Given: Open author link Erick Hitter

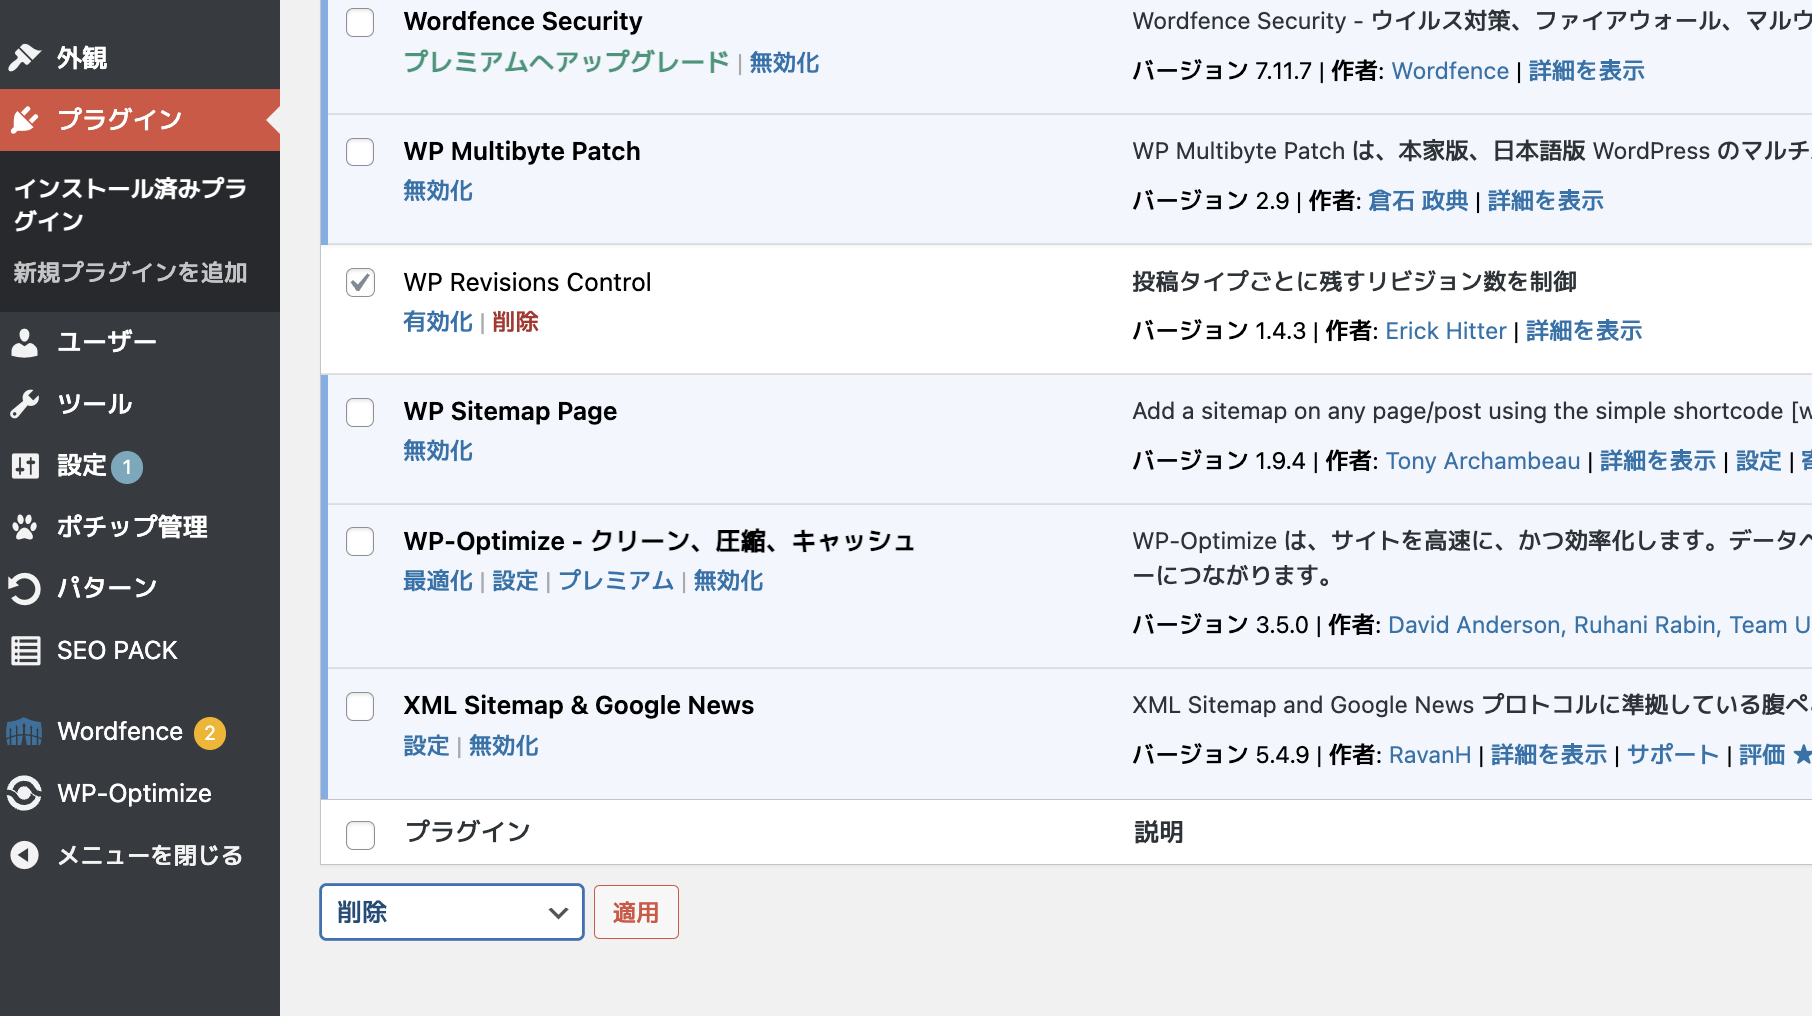Looking at the screenshot, I should 1446,331.
